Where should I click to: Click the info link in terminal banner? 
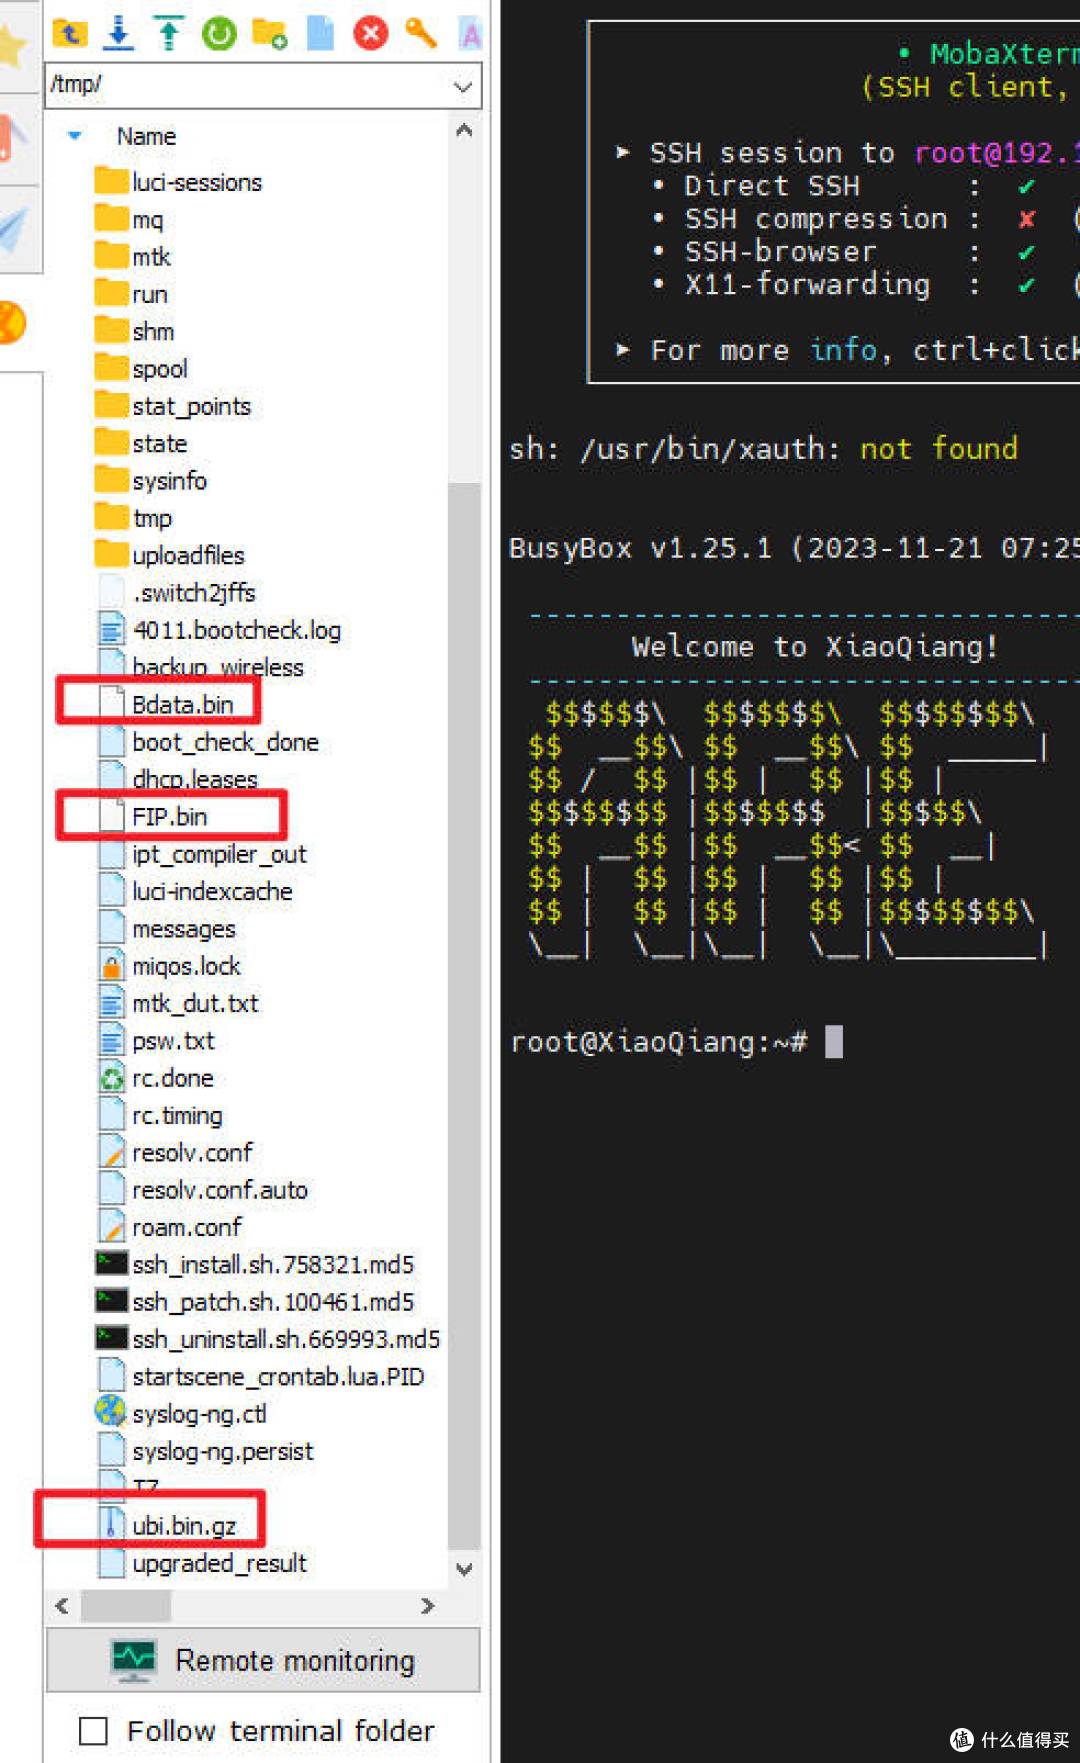click(843, 349)
